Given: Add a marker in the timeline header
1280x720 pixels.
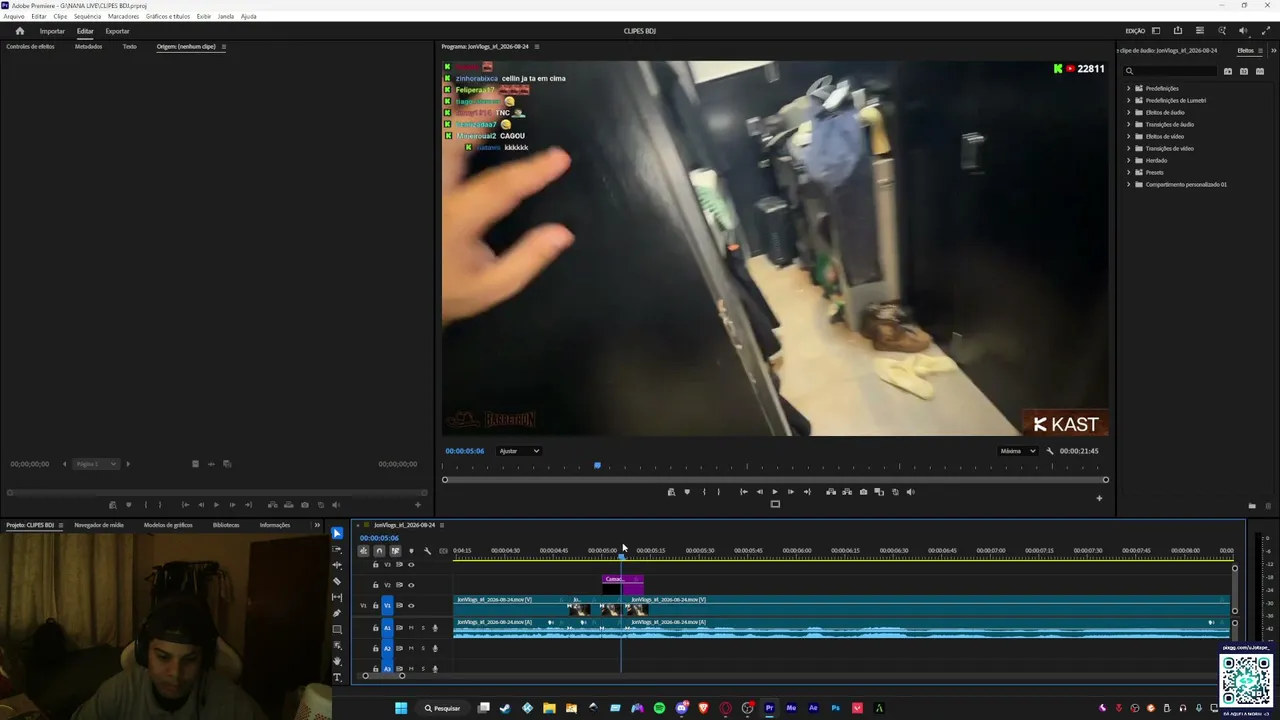Looking at the screenshot, I should [x=411, y=551].
